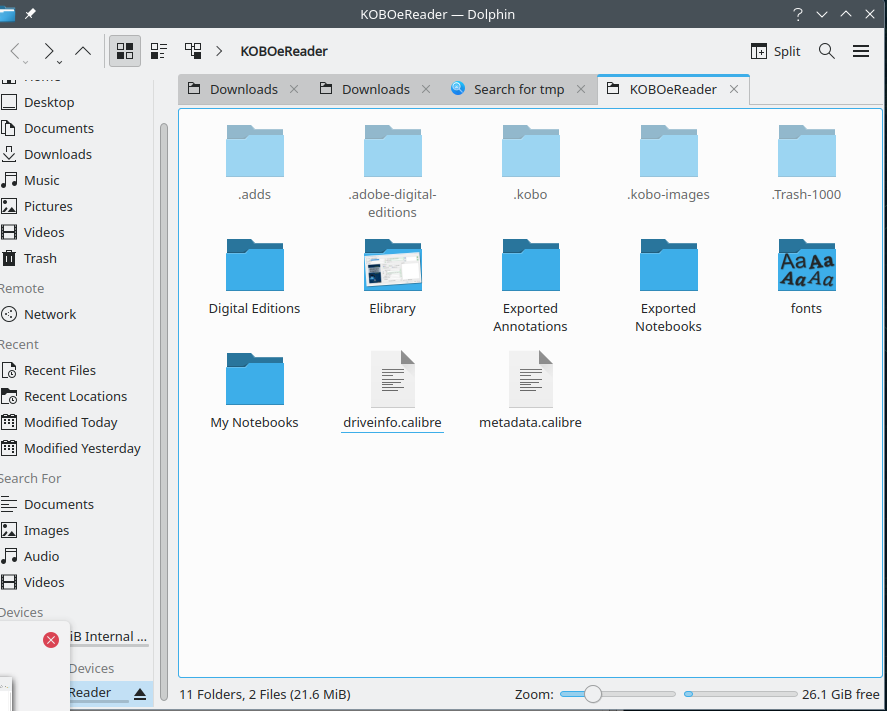887x711 pixels.
Task: Switch to the Search for tmp tab
Action: click(518, 89)
